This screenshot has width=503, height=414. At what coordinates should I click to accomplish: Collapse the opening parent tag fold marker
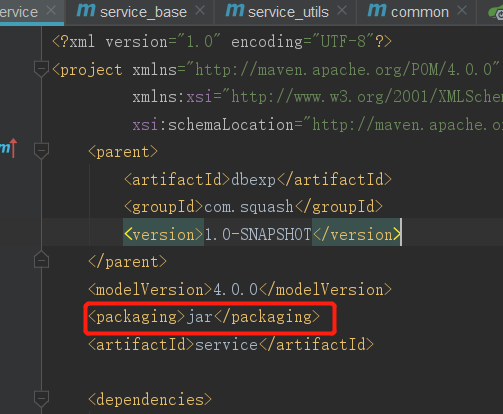pos(41,151)
